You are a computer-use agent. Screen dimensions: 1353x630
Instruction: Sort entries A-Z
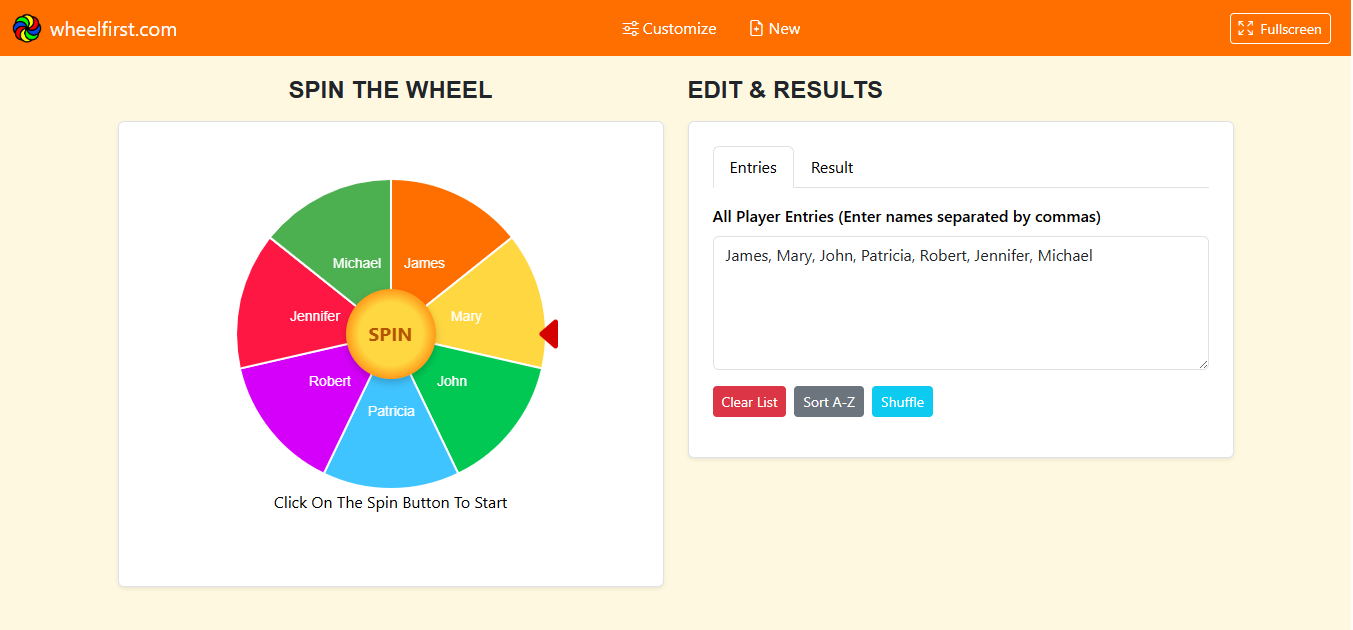[829, 402]
